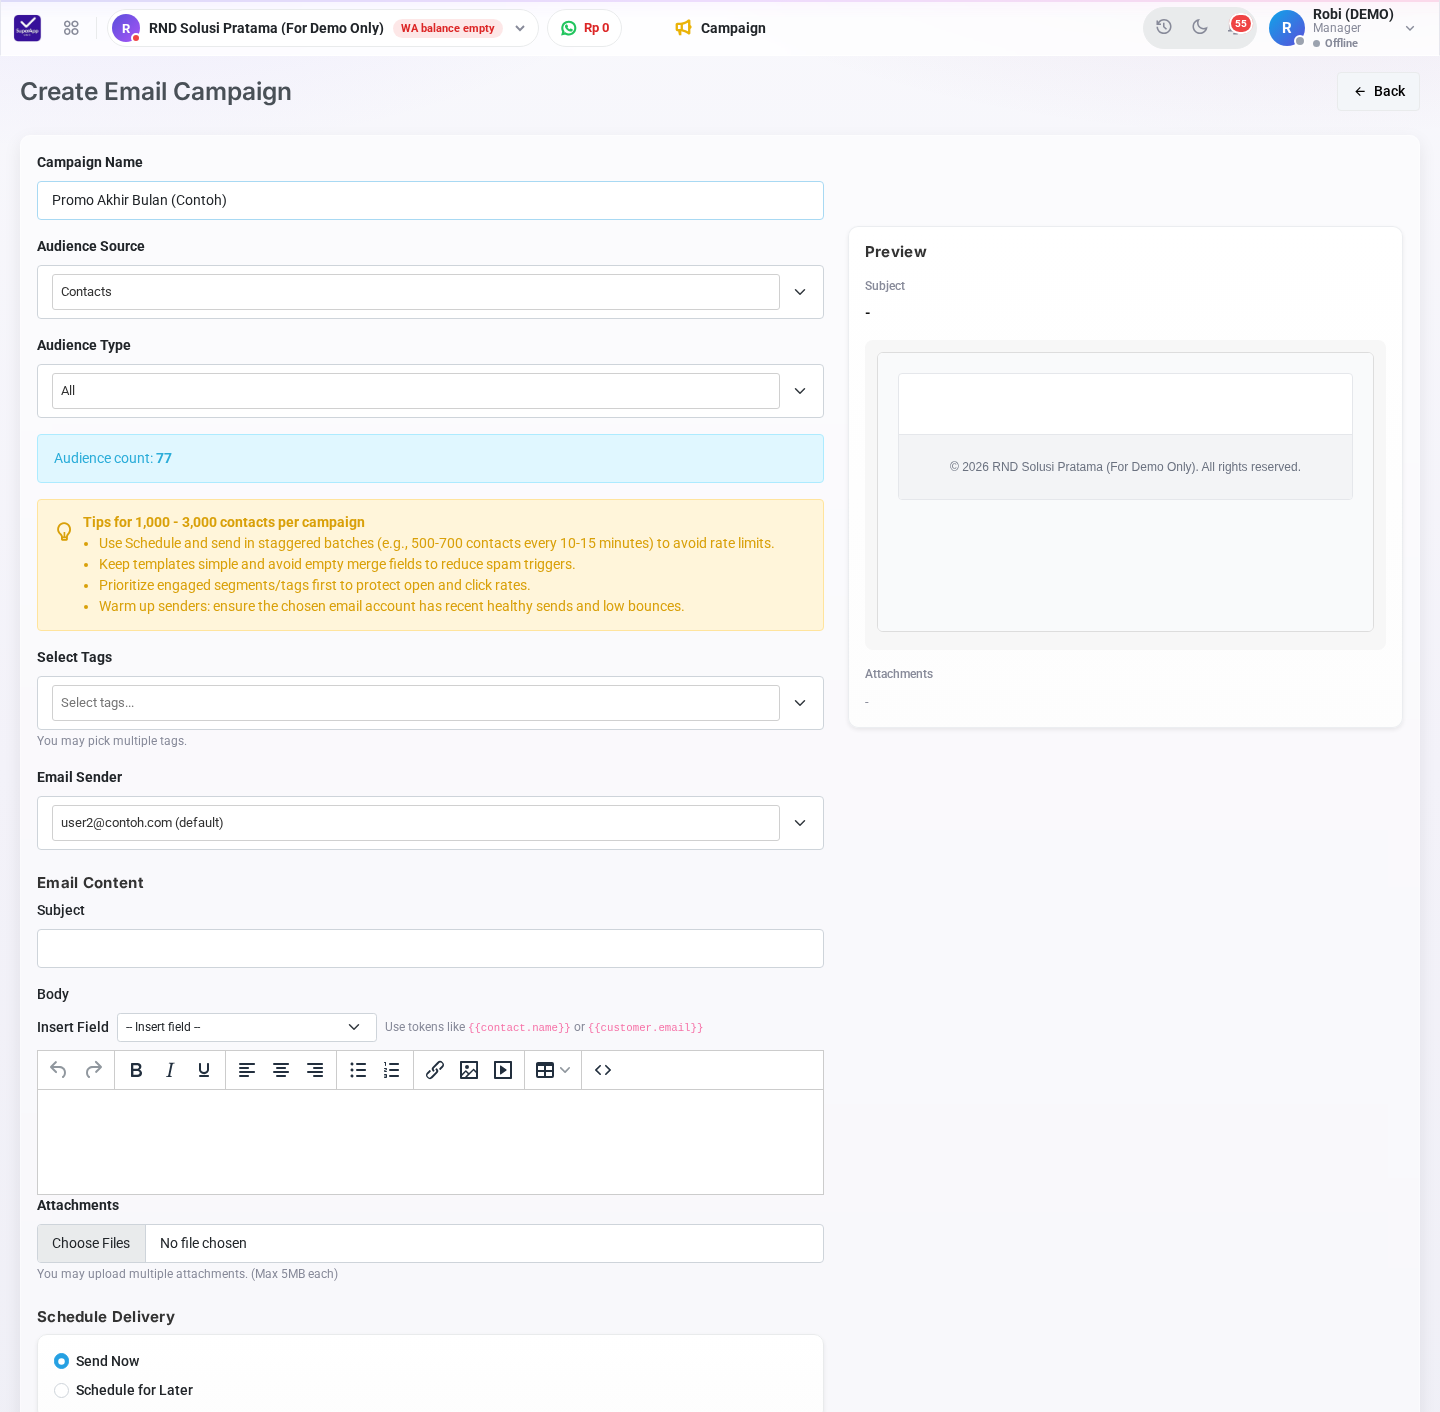Image resolution: width=1440 pixels, height=1412 pixels.
Task: Click the WA balance empty badge
Action: tap(448, 28)
